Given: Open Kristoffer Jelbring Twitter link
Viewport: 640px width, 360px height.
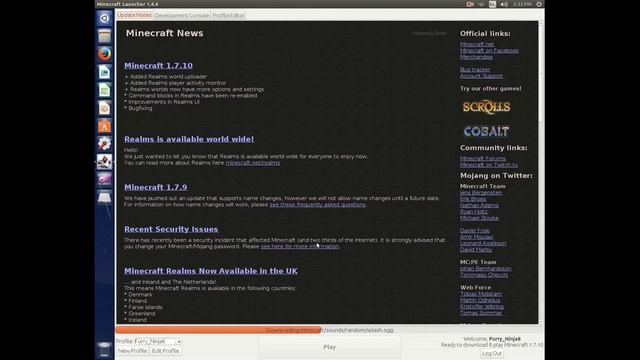Looking at the screenshot, I should tap(482, 307).
